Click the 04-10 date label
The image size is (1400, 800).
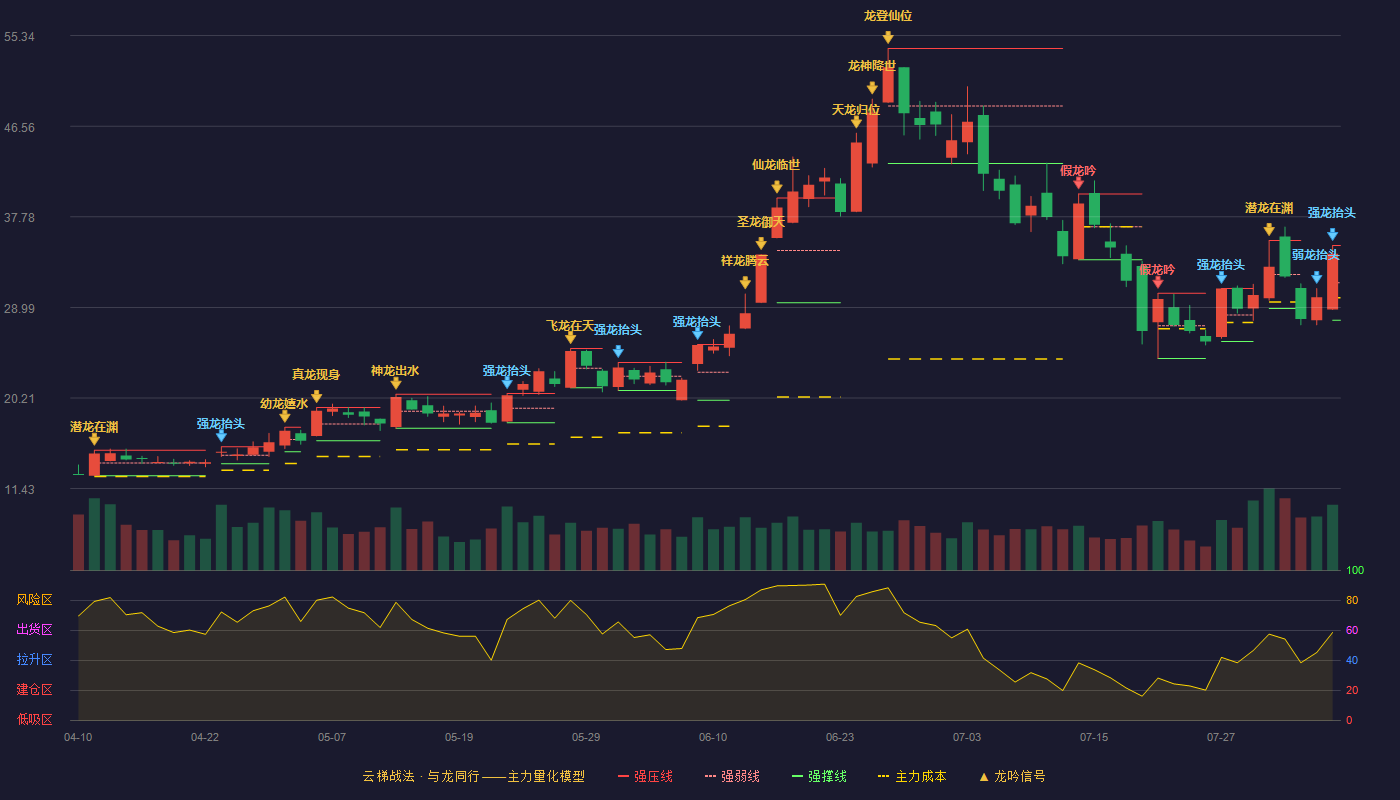click(x=78, y=737)
